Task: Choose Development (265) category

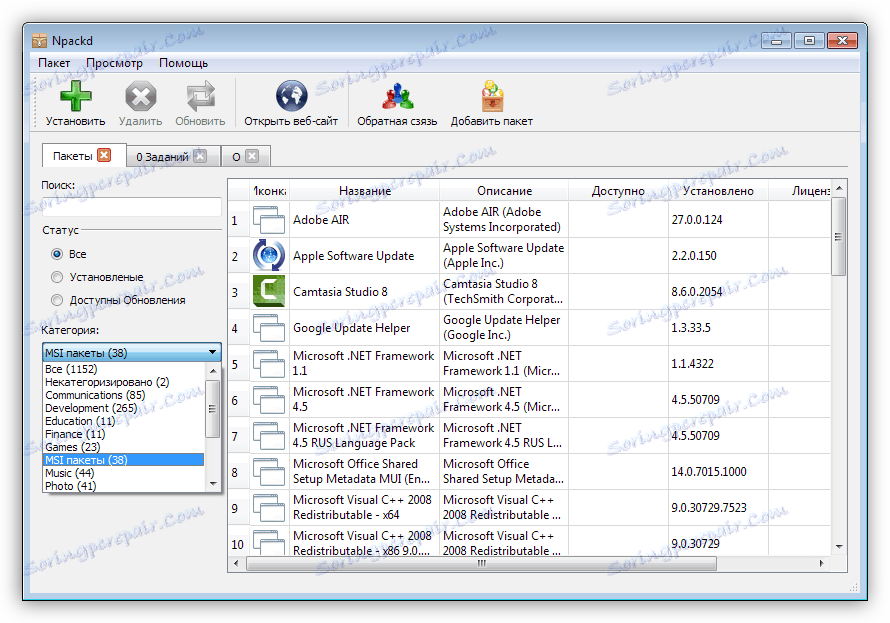Action: 124,408
